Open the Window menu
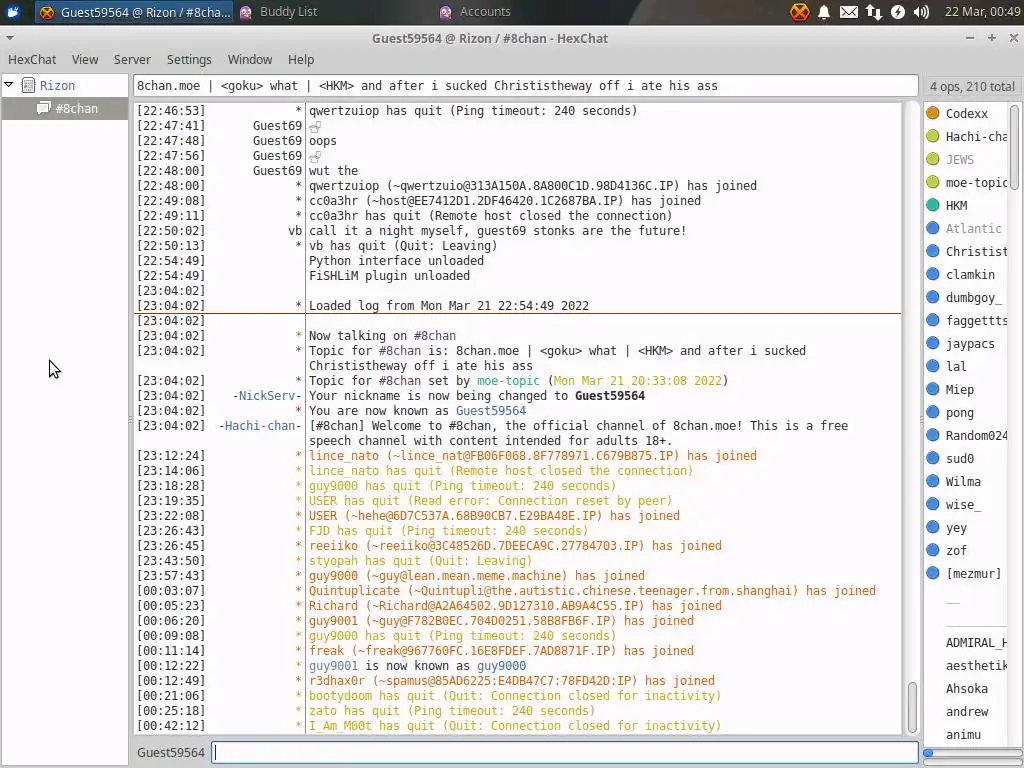The width and height of the screenshot is (1024, 768). (x=249, y=59)
